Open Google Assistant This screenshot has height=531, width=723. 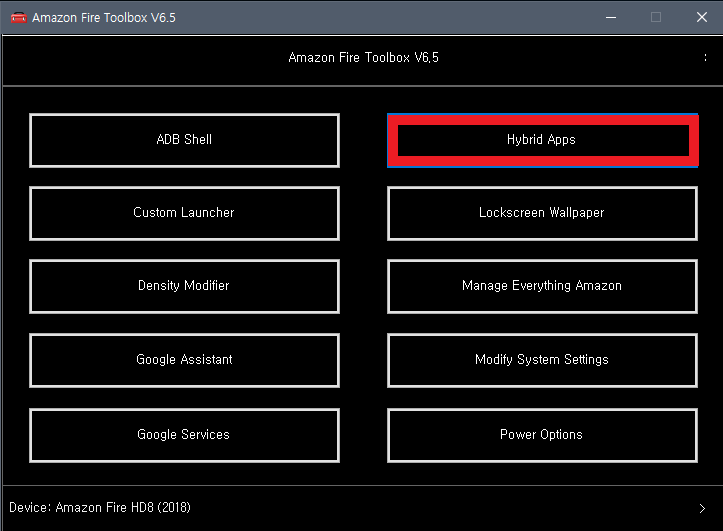tap(184, 360)
